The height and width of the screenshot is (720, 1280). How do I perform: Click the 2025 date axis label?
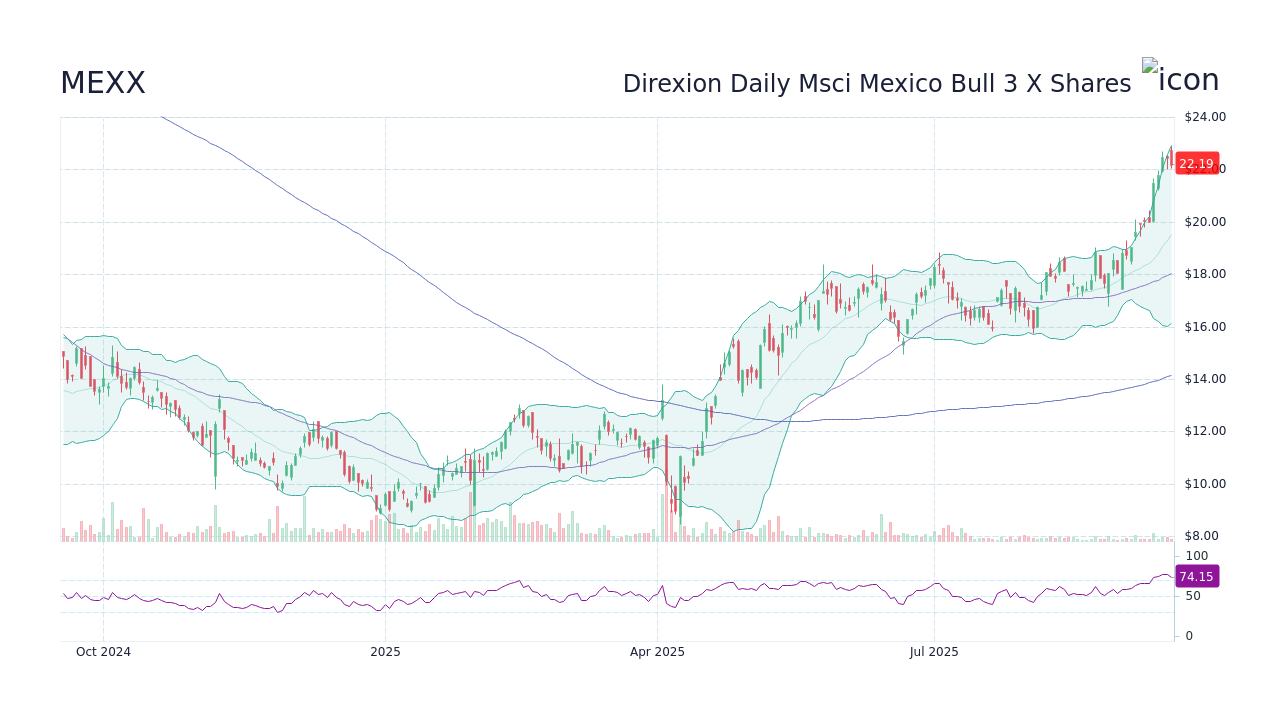point(385,652)
